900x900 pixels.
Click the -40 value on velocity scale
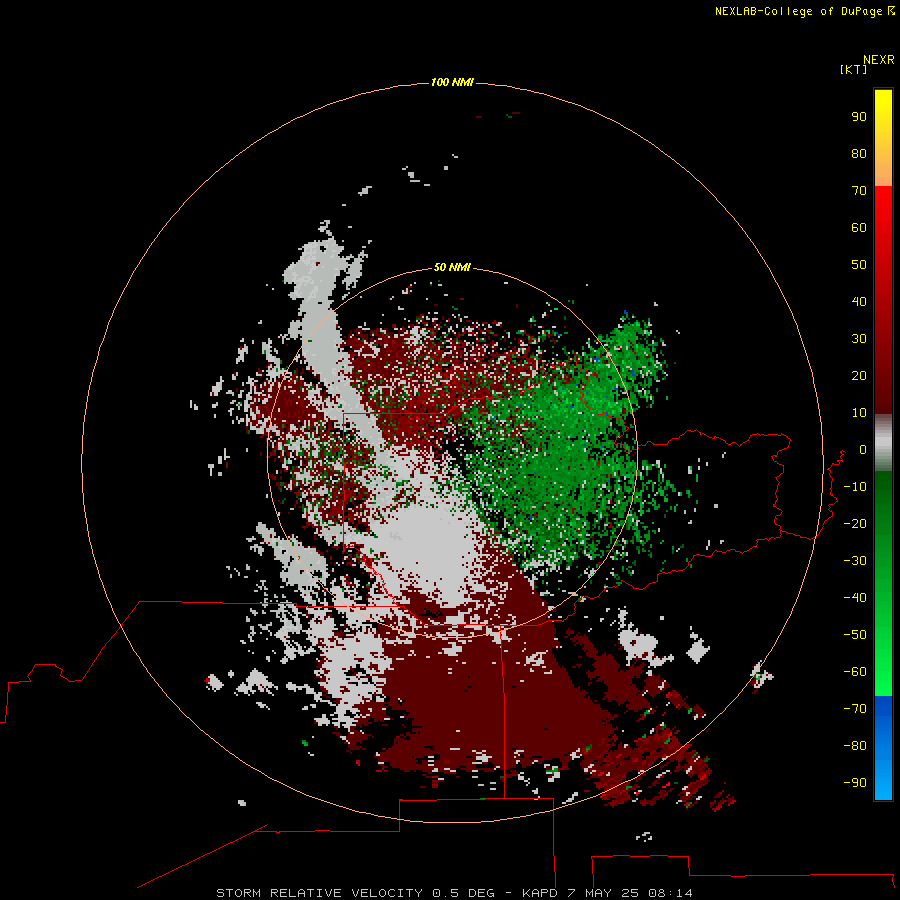pos(855,598)
